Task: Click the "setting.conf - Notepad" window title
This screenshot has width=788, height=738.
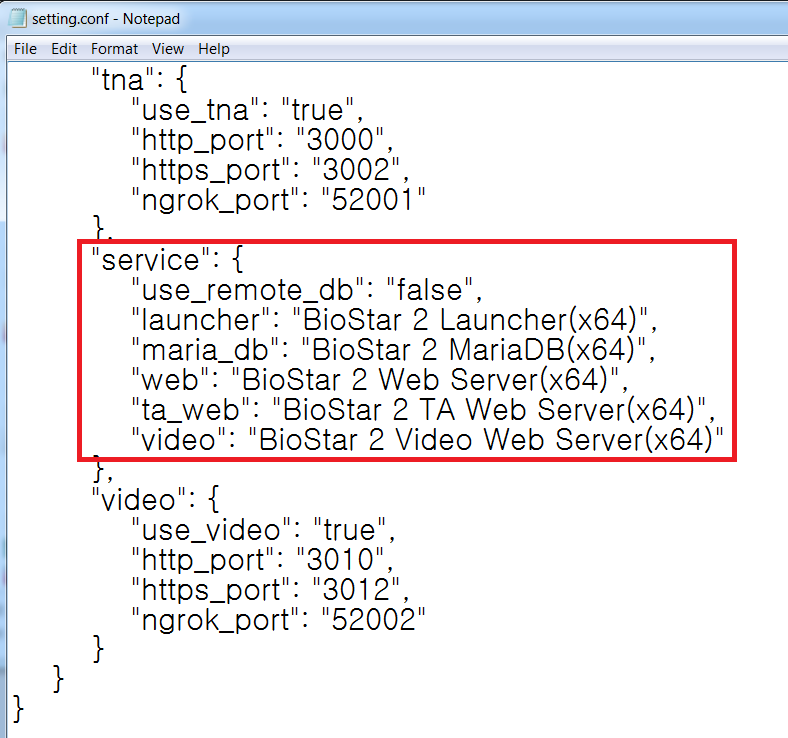Action: pos(106,19)
